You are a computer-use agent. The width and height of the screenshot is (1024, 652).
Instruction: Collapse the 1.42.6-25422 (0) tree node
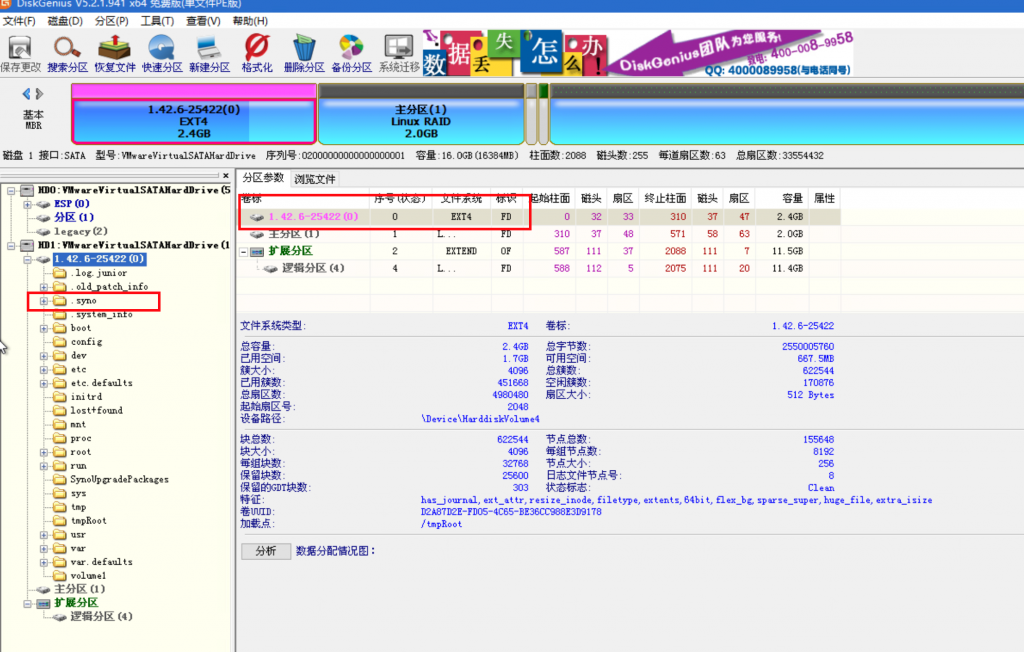point(27,259)
